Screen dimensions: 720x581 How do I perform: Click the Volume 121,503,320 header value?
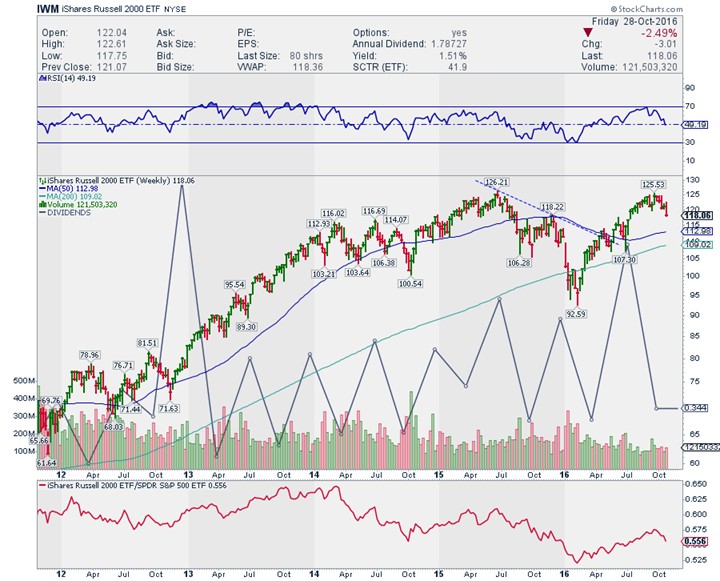(x=650, y=67)
